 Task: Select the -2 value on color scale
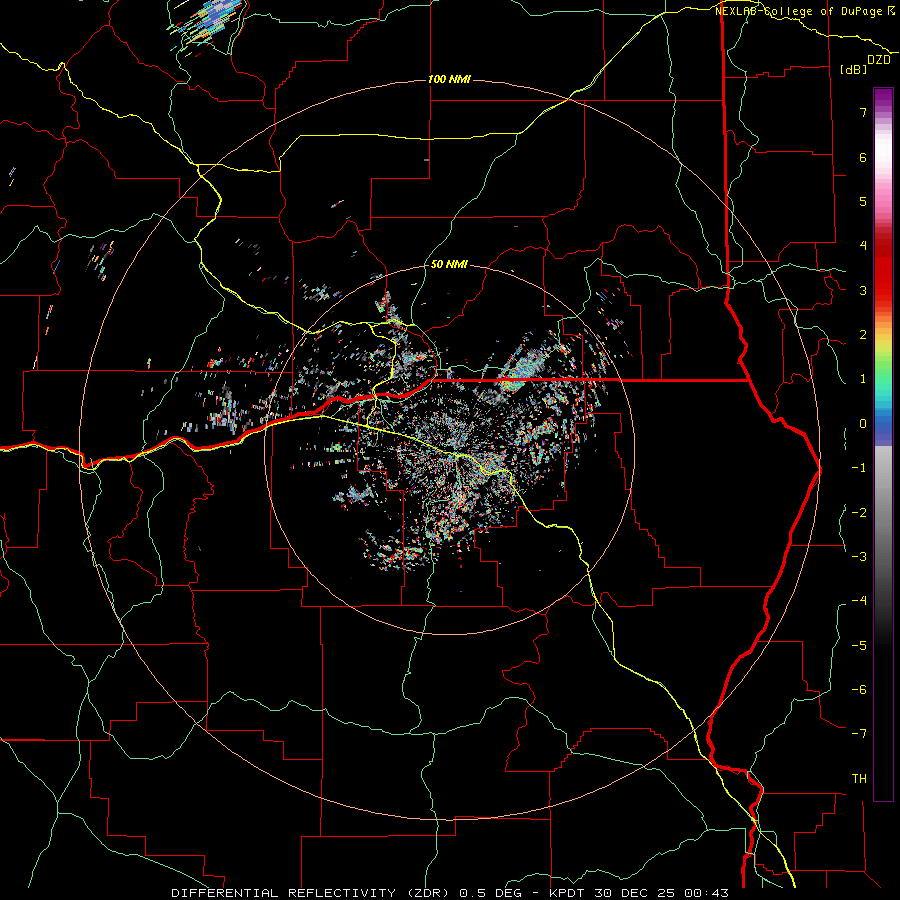coord(859,513)
